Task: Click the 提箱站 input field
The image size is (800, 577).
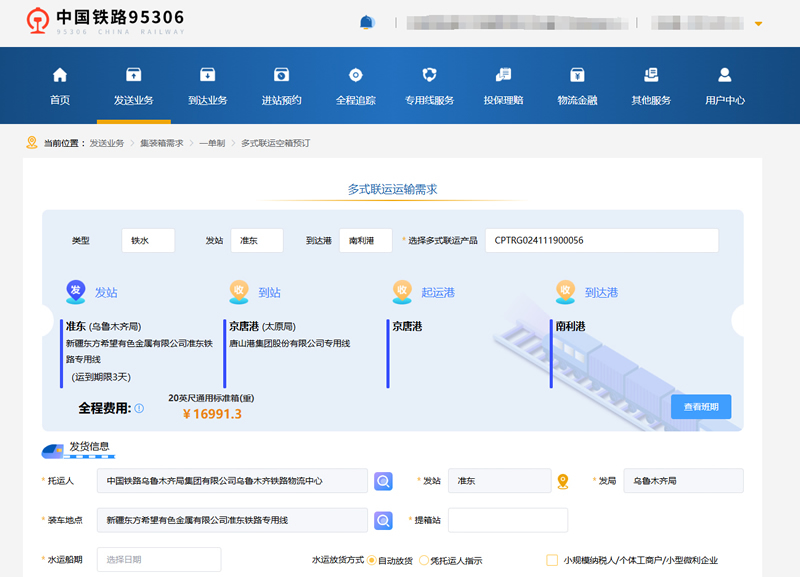Action: (x=507, y=520)
